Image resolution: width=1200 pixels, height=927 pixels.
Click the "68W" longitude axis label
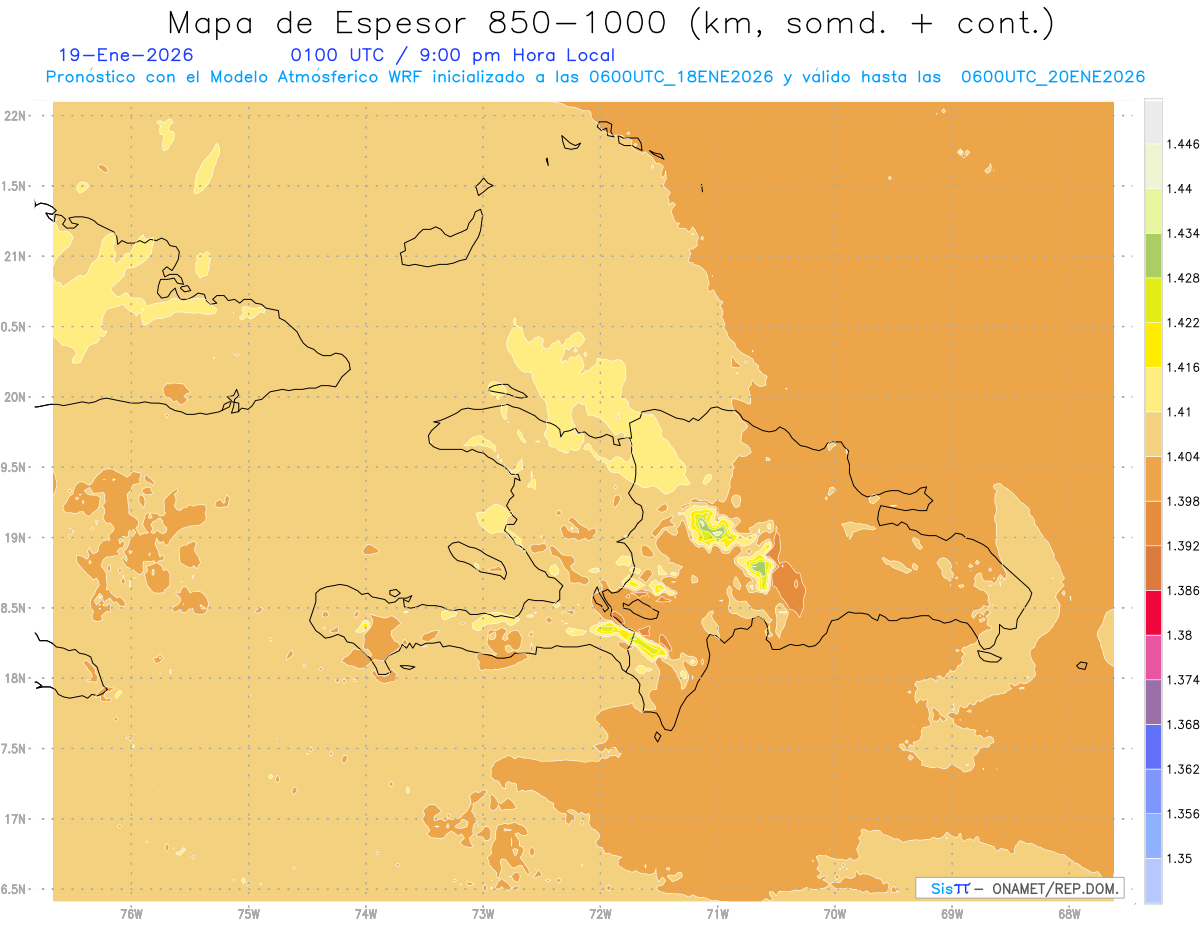pos(1069,913)
